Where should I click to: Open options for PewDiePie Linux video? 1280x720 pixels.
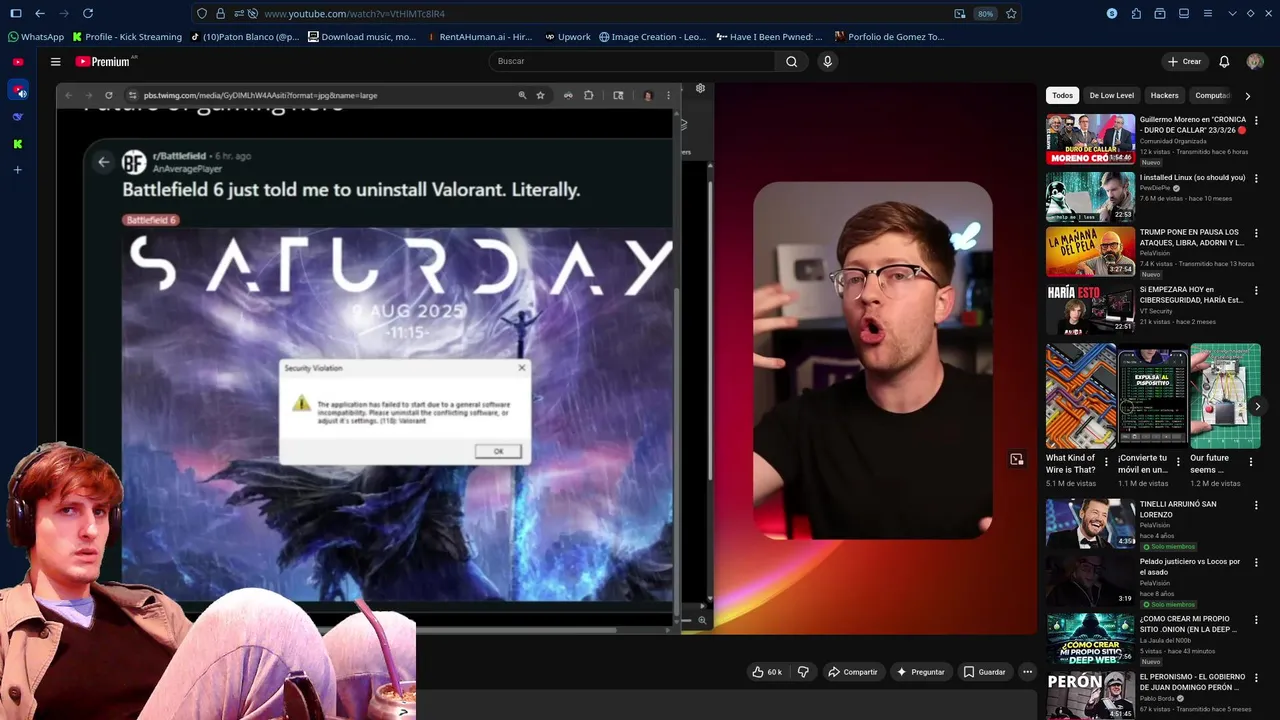point(1256,178)
